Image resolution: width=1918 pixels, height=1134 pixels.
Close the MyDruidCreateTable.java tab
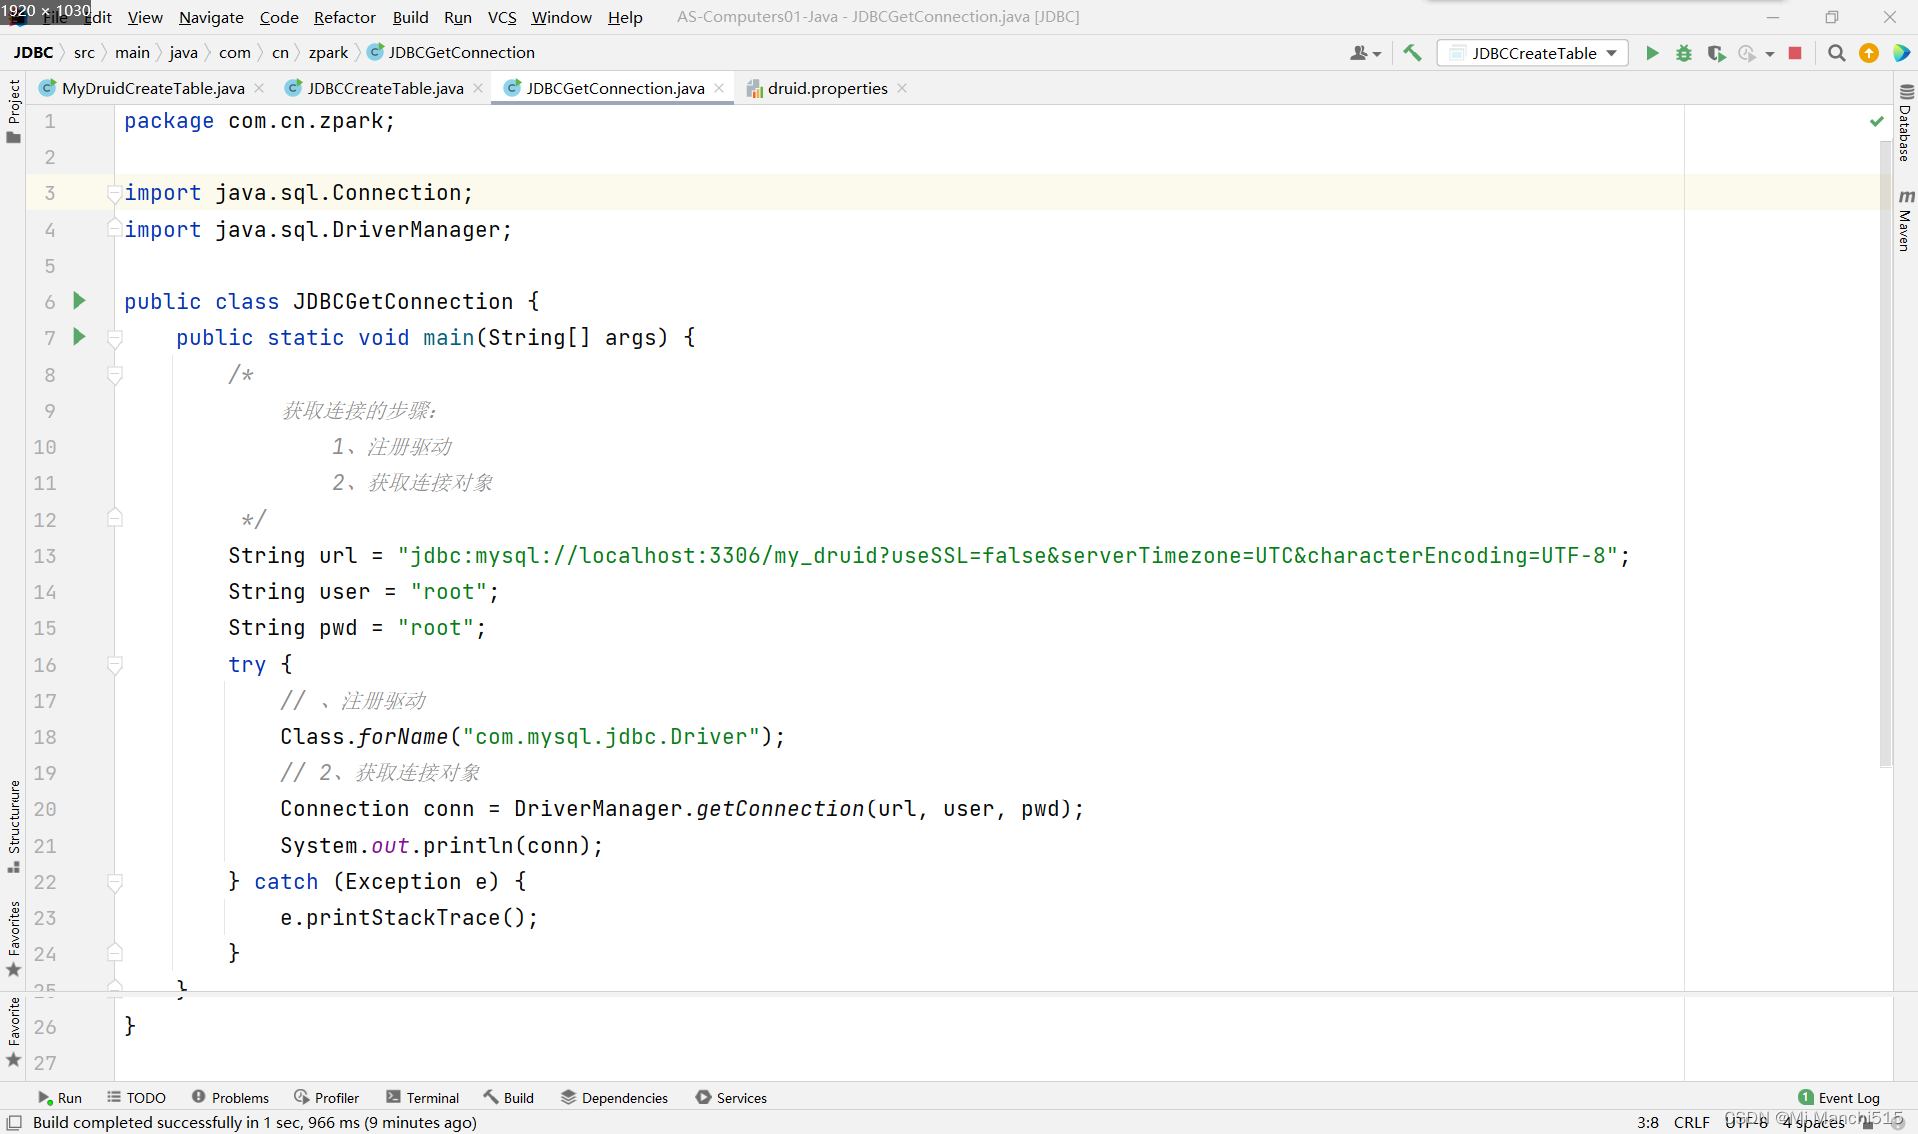[259, 88]
